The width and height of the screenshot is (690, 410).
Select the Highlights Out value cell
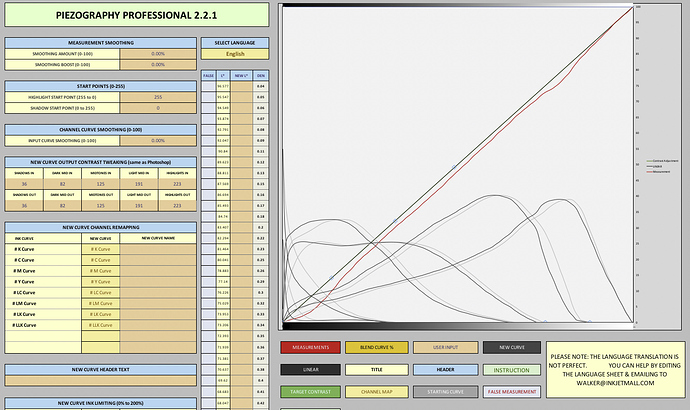[x=177, y=205]
